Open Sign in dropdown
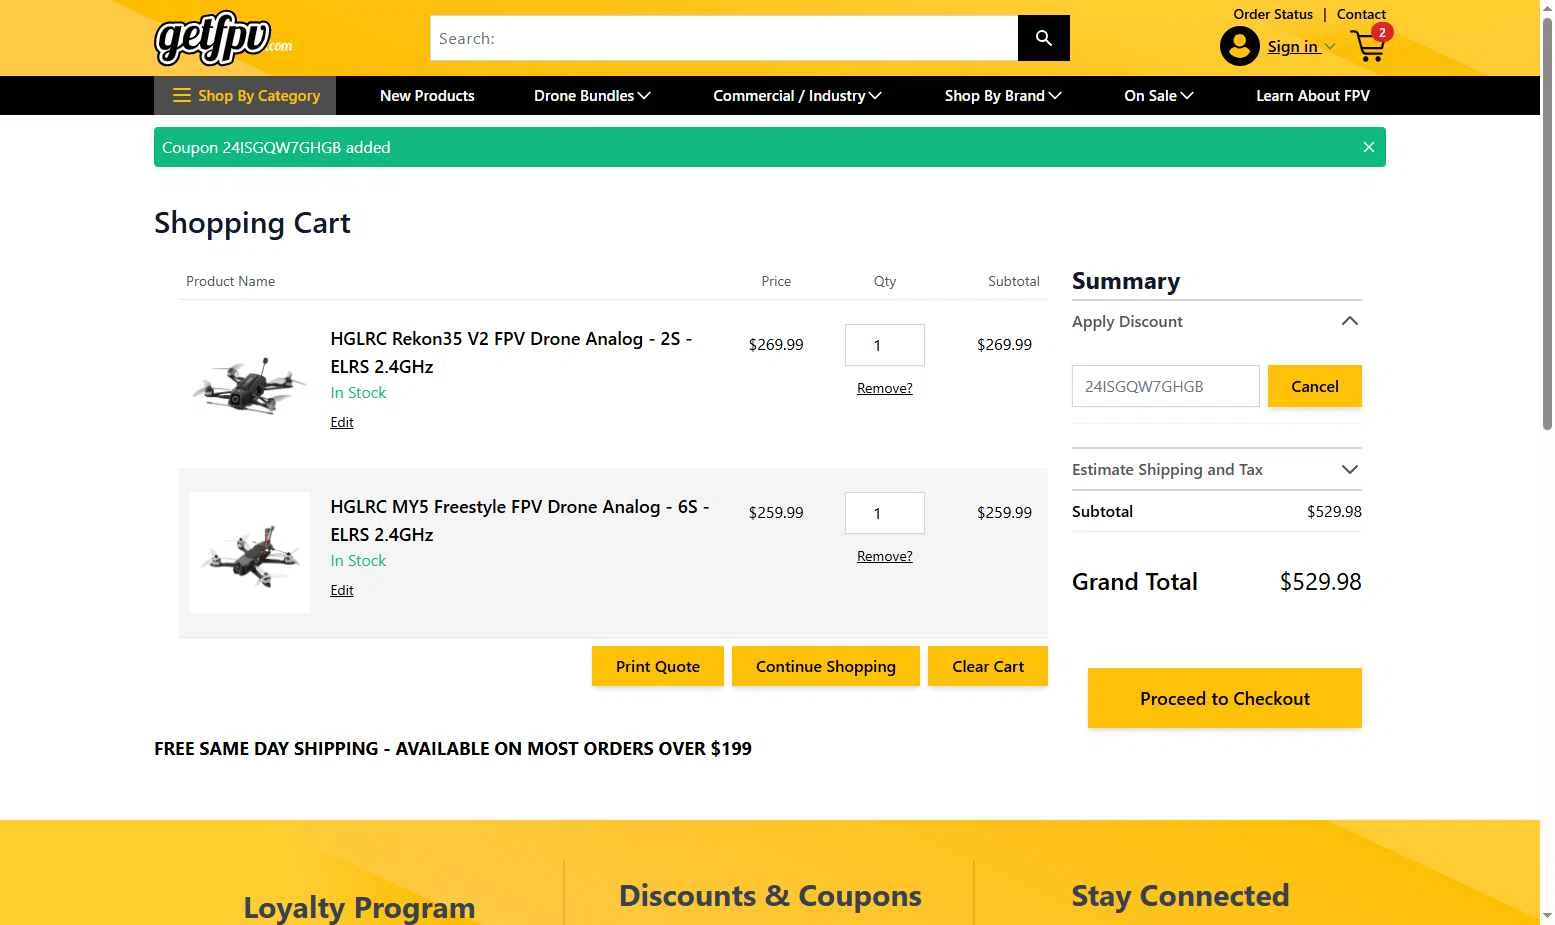The height and width of the screenshot is (925, 1555). tap(1301, 46)
